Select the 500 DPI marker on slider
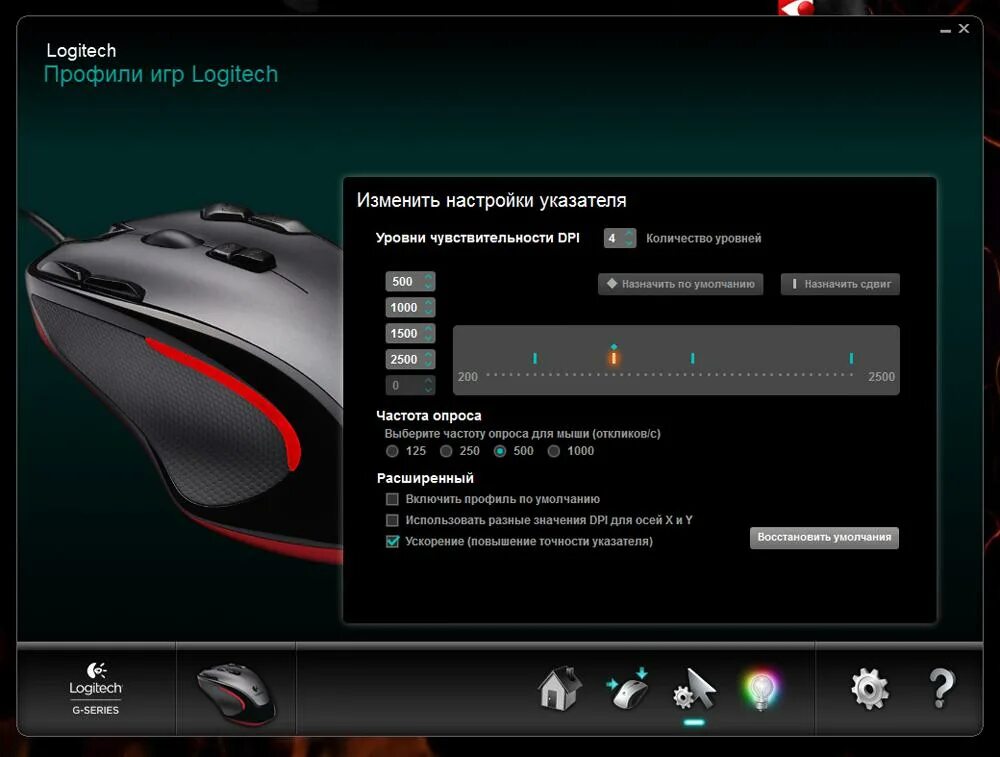 (x=535, y=358)
